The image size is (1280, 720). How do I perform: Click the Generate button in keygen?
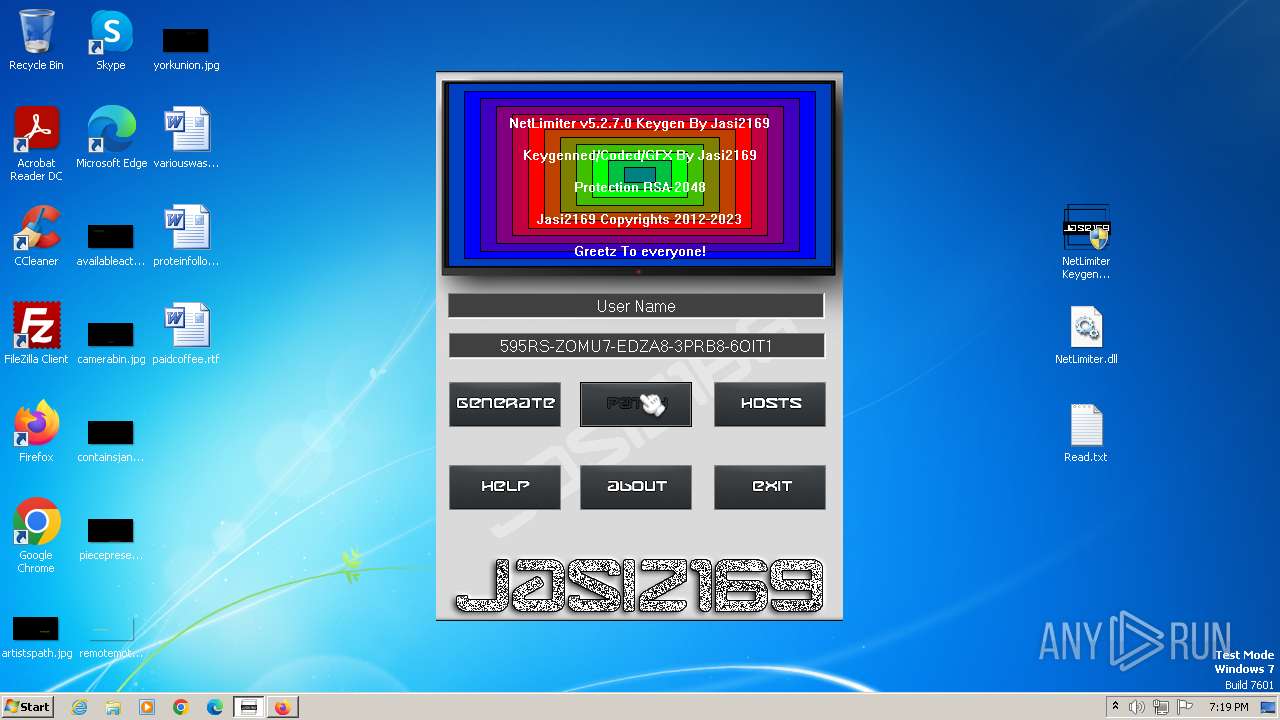tap(505, 404)
